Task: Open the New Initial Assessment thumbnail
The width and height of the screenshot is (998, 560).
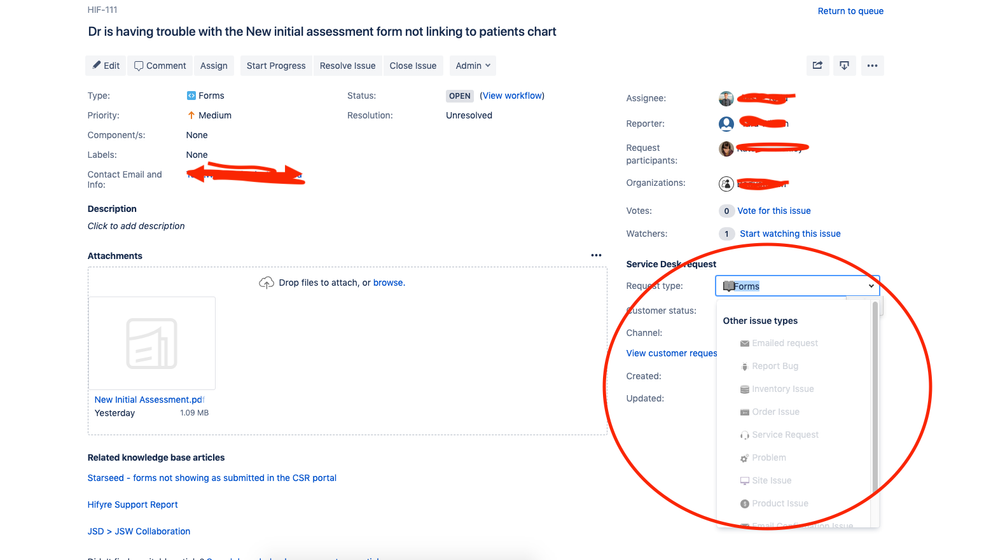Action: (151, 343)
